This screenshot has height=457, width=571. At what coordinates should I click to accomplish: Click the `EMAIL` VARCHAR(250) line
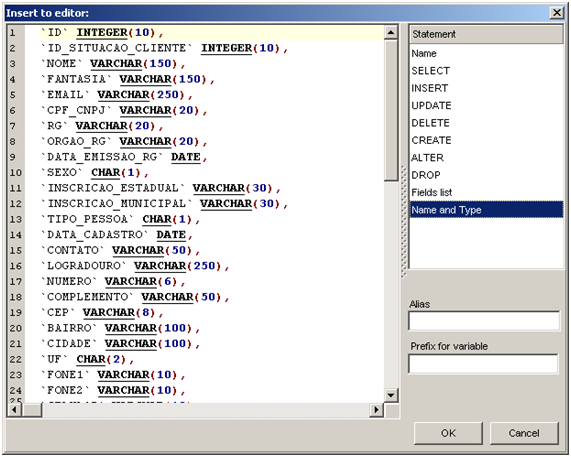click(117, 95)
